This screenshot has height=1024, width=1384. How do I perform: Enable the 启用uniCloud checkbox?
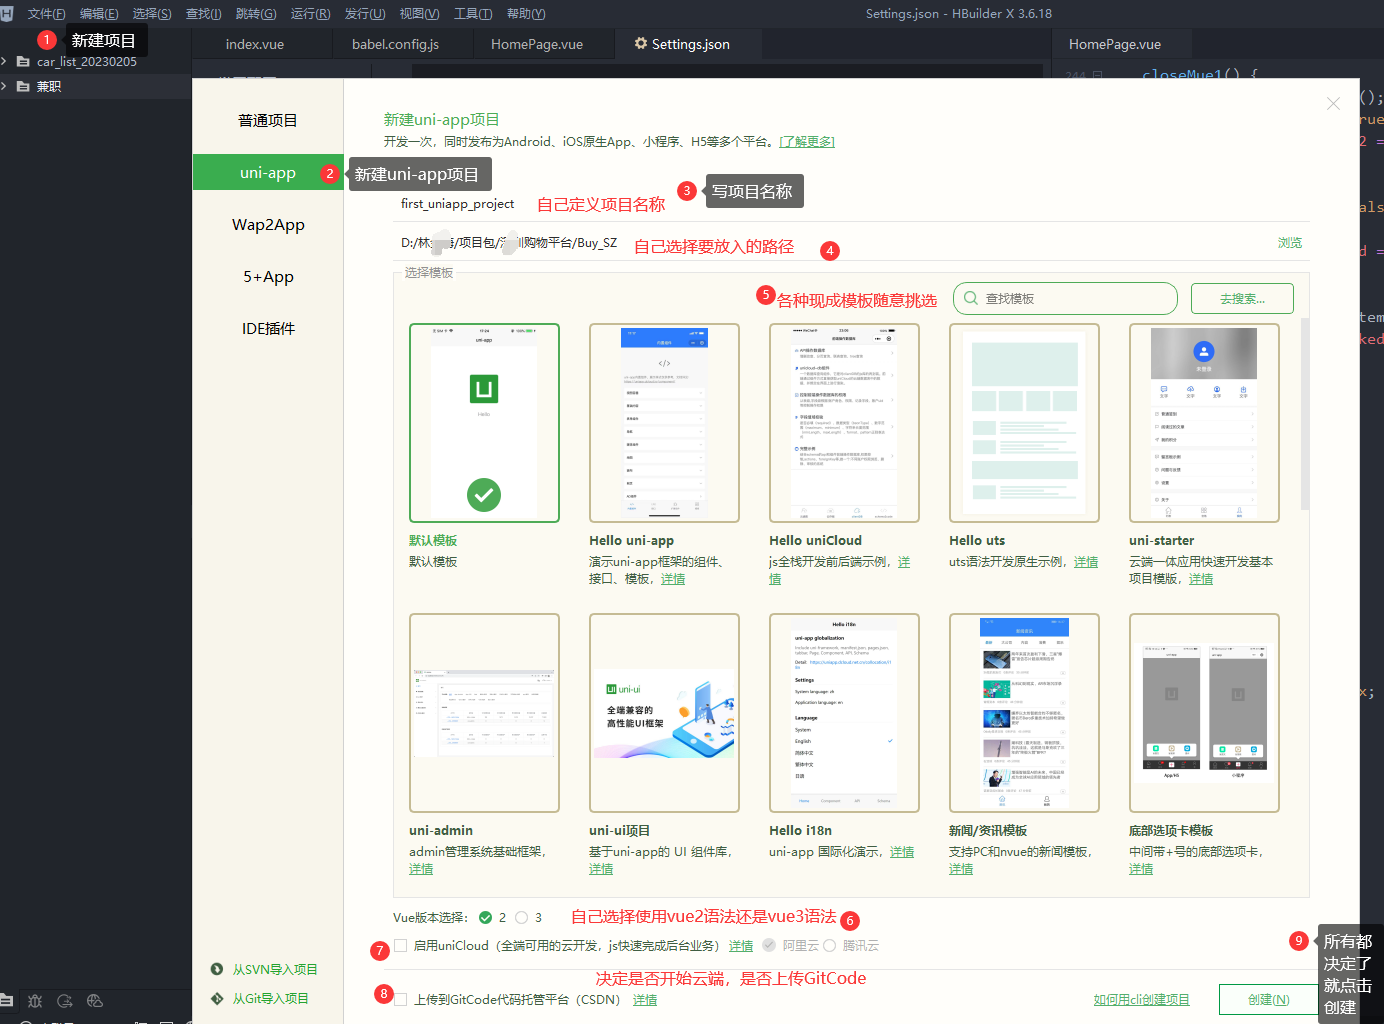(400, 945)
